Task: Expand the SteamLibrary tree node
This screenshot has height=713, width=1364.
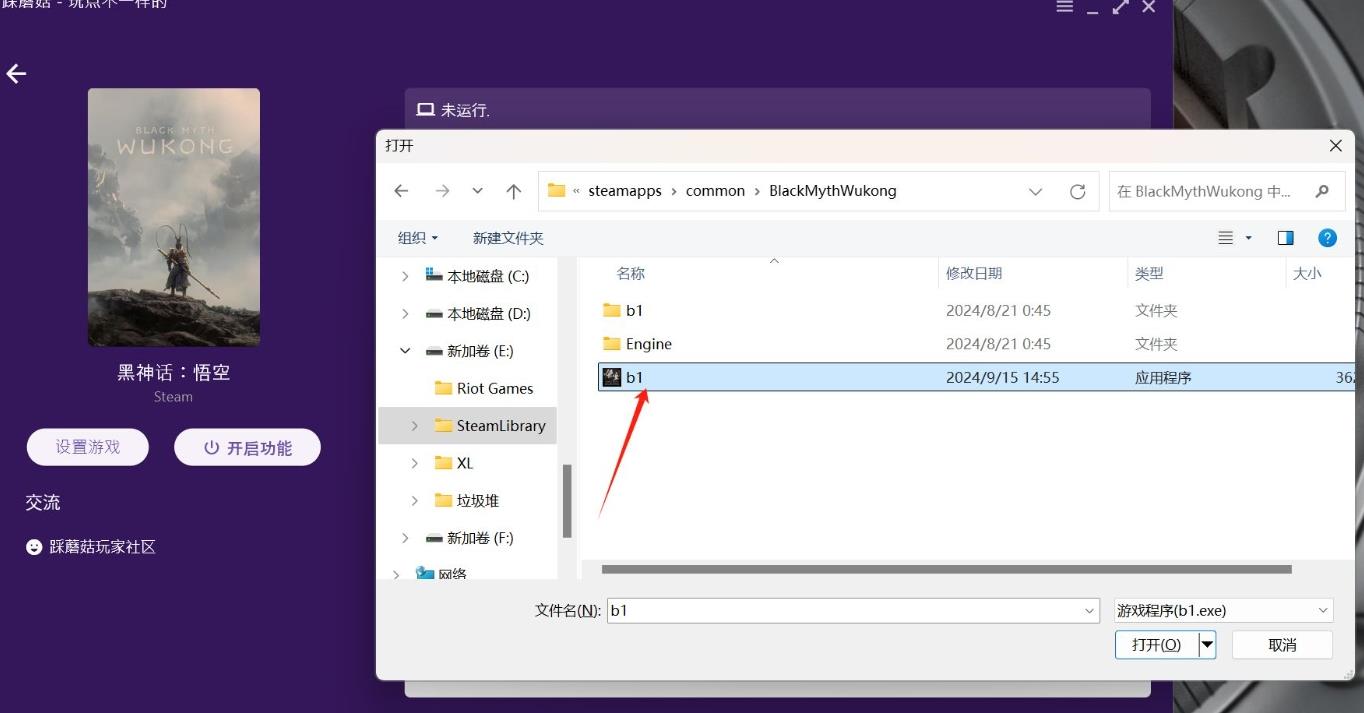Action: pyautogui.click(x=415, y=426)
